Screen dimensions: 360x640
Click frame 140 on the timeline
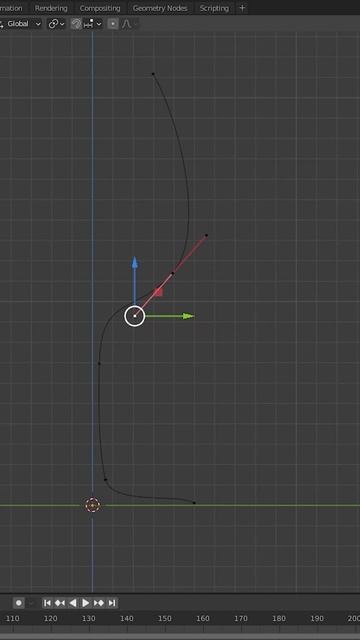pyautogui.click(x=127, y=618)
